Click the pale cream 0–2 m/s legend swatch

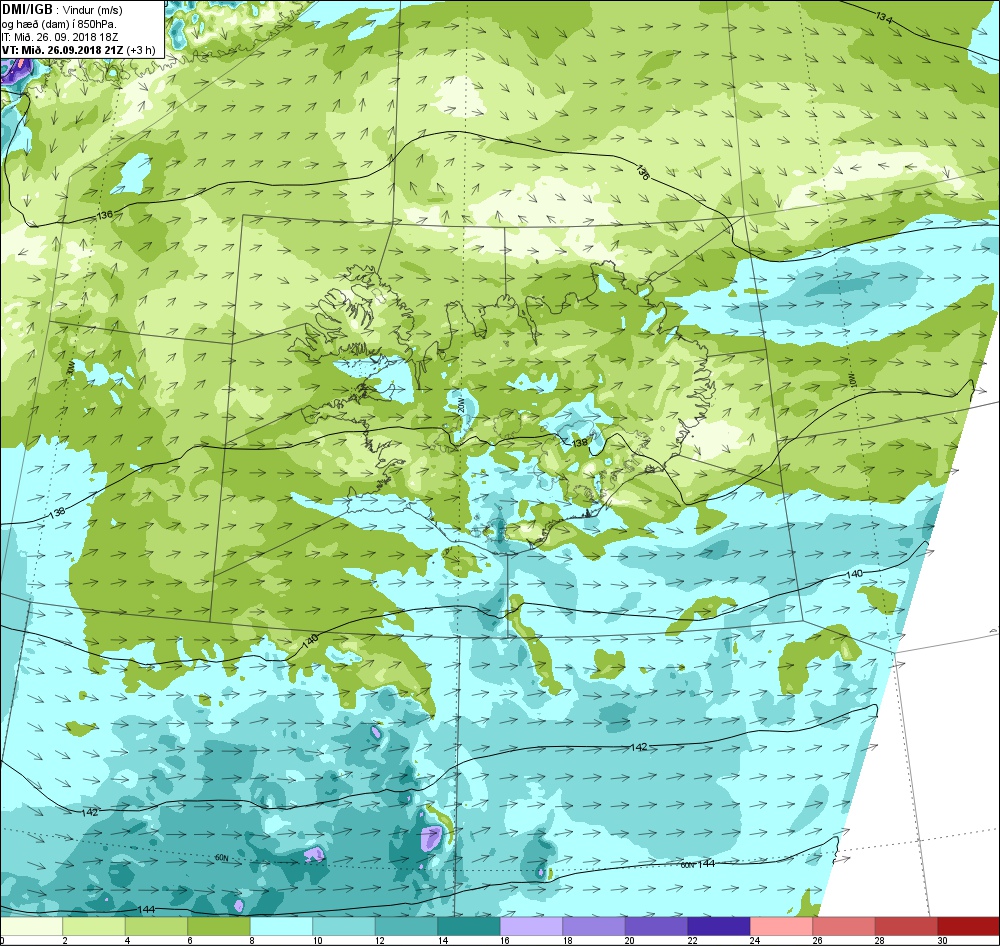pyautogui.click(x=32, y=926)
